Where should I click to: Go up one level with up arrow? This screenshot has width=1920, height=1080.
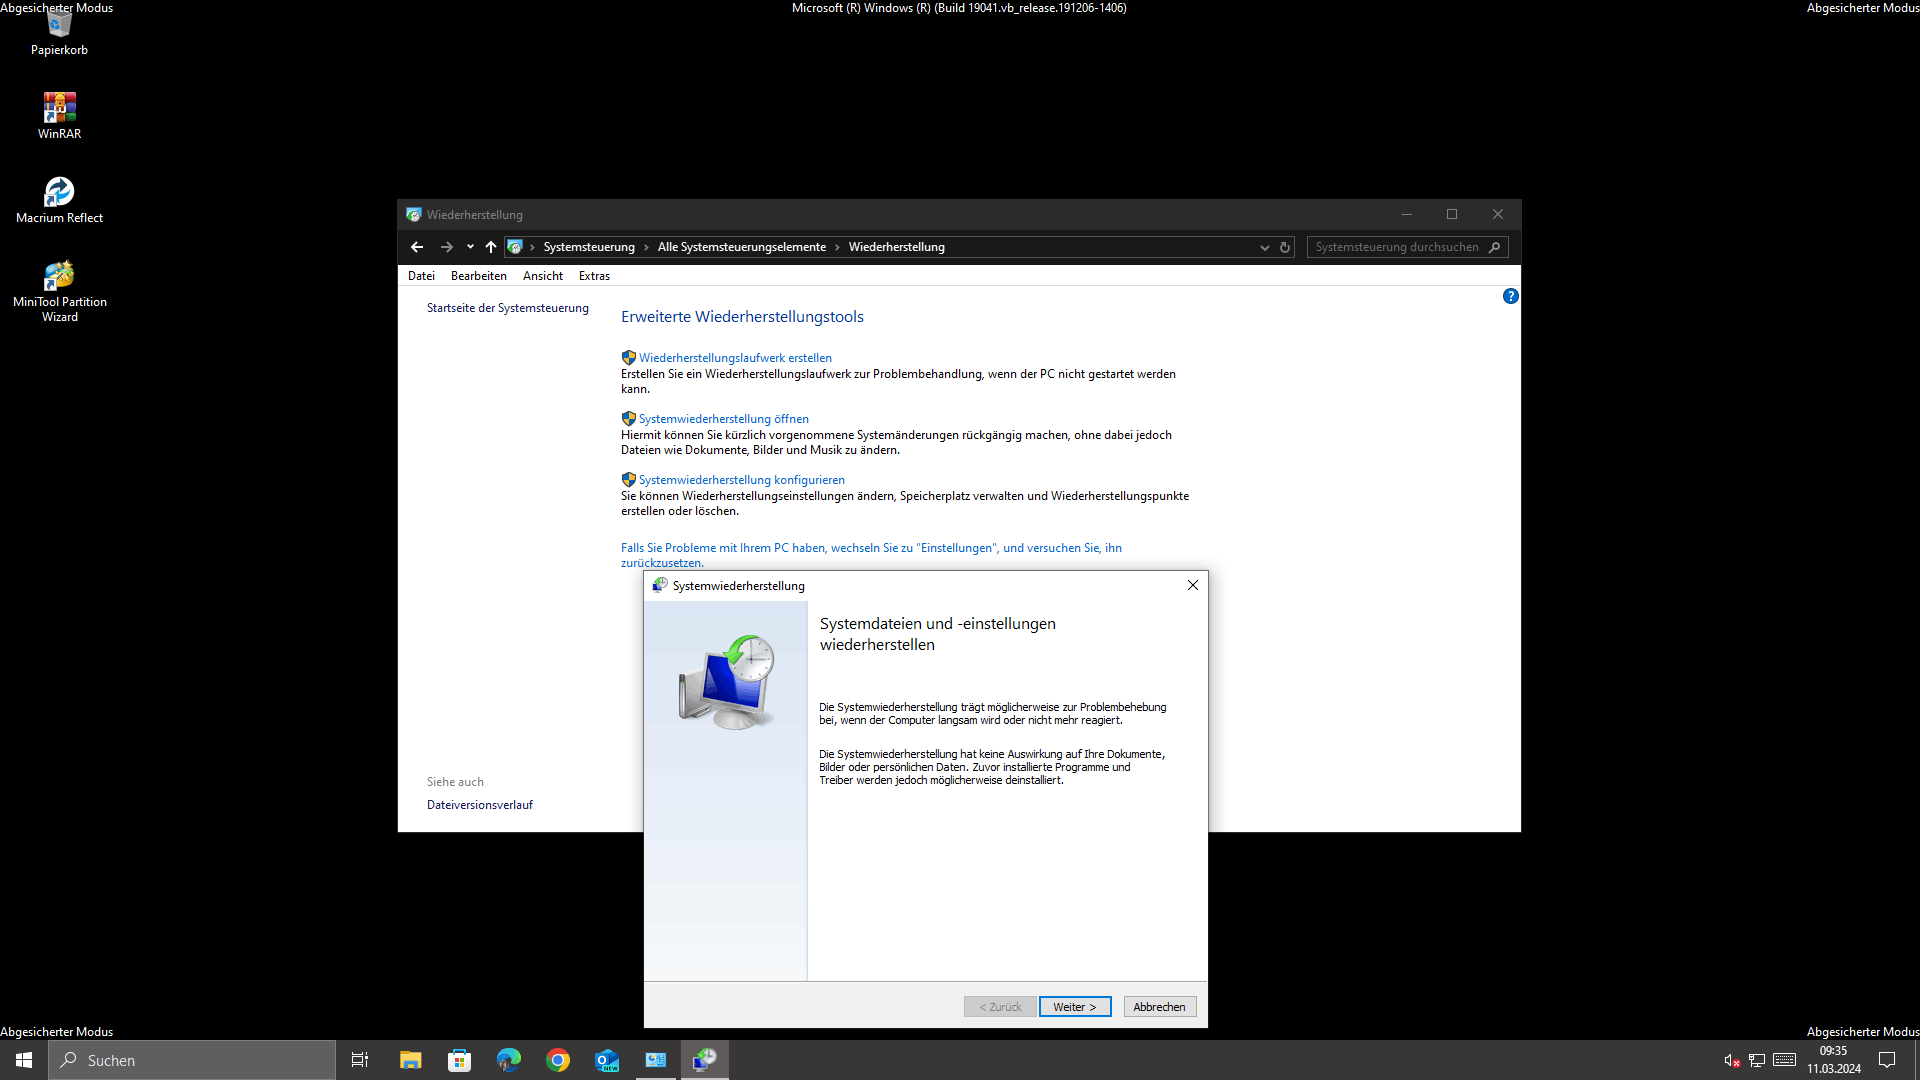[x=491, y=247]
